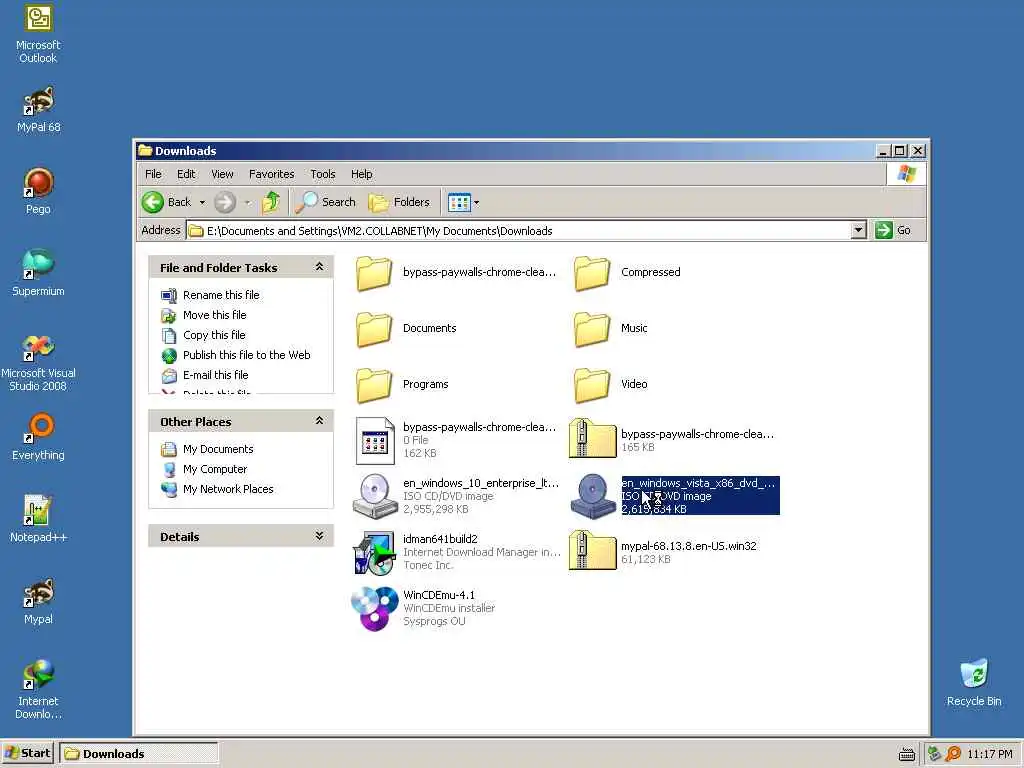Go Up one folder level
This screenshot has width=1024, height=768.
271,202
